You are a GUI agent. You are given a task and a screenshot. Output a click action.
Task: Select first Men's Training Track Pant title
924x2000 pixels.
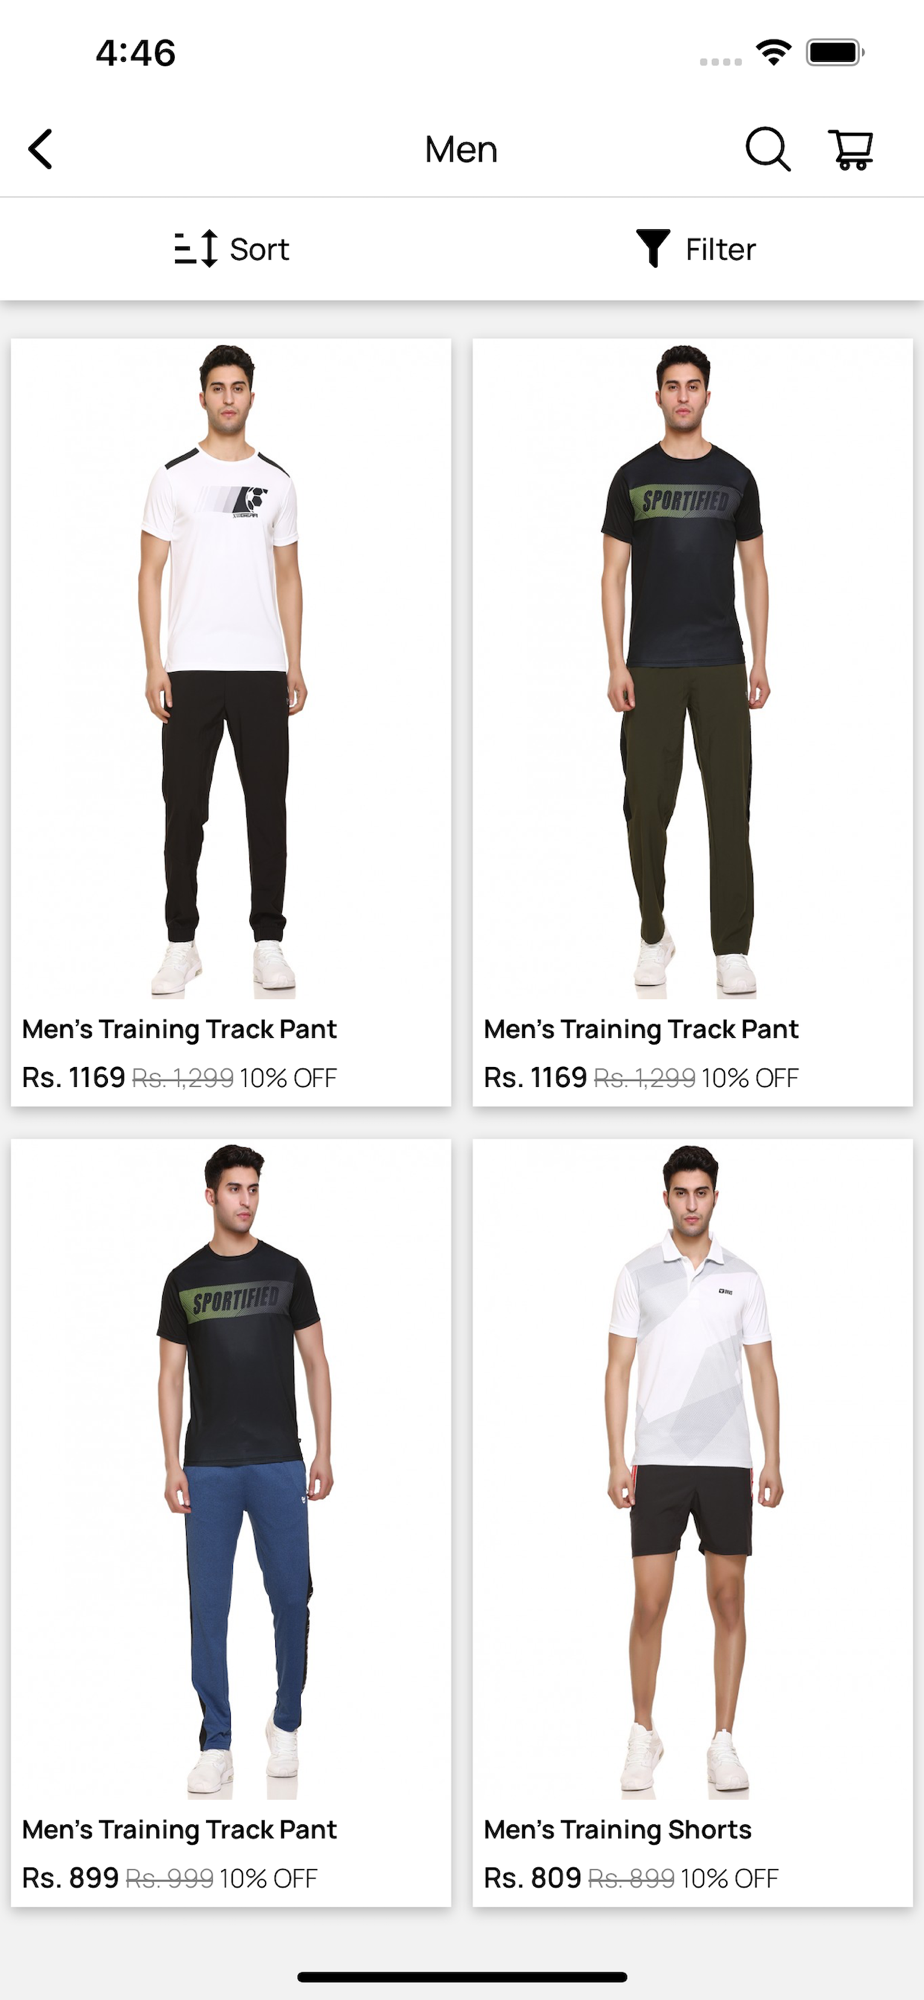pos(180,1029)
